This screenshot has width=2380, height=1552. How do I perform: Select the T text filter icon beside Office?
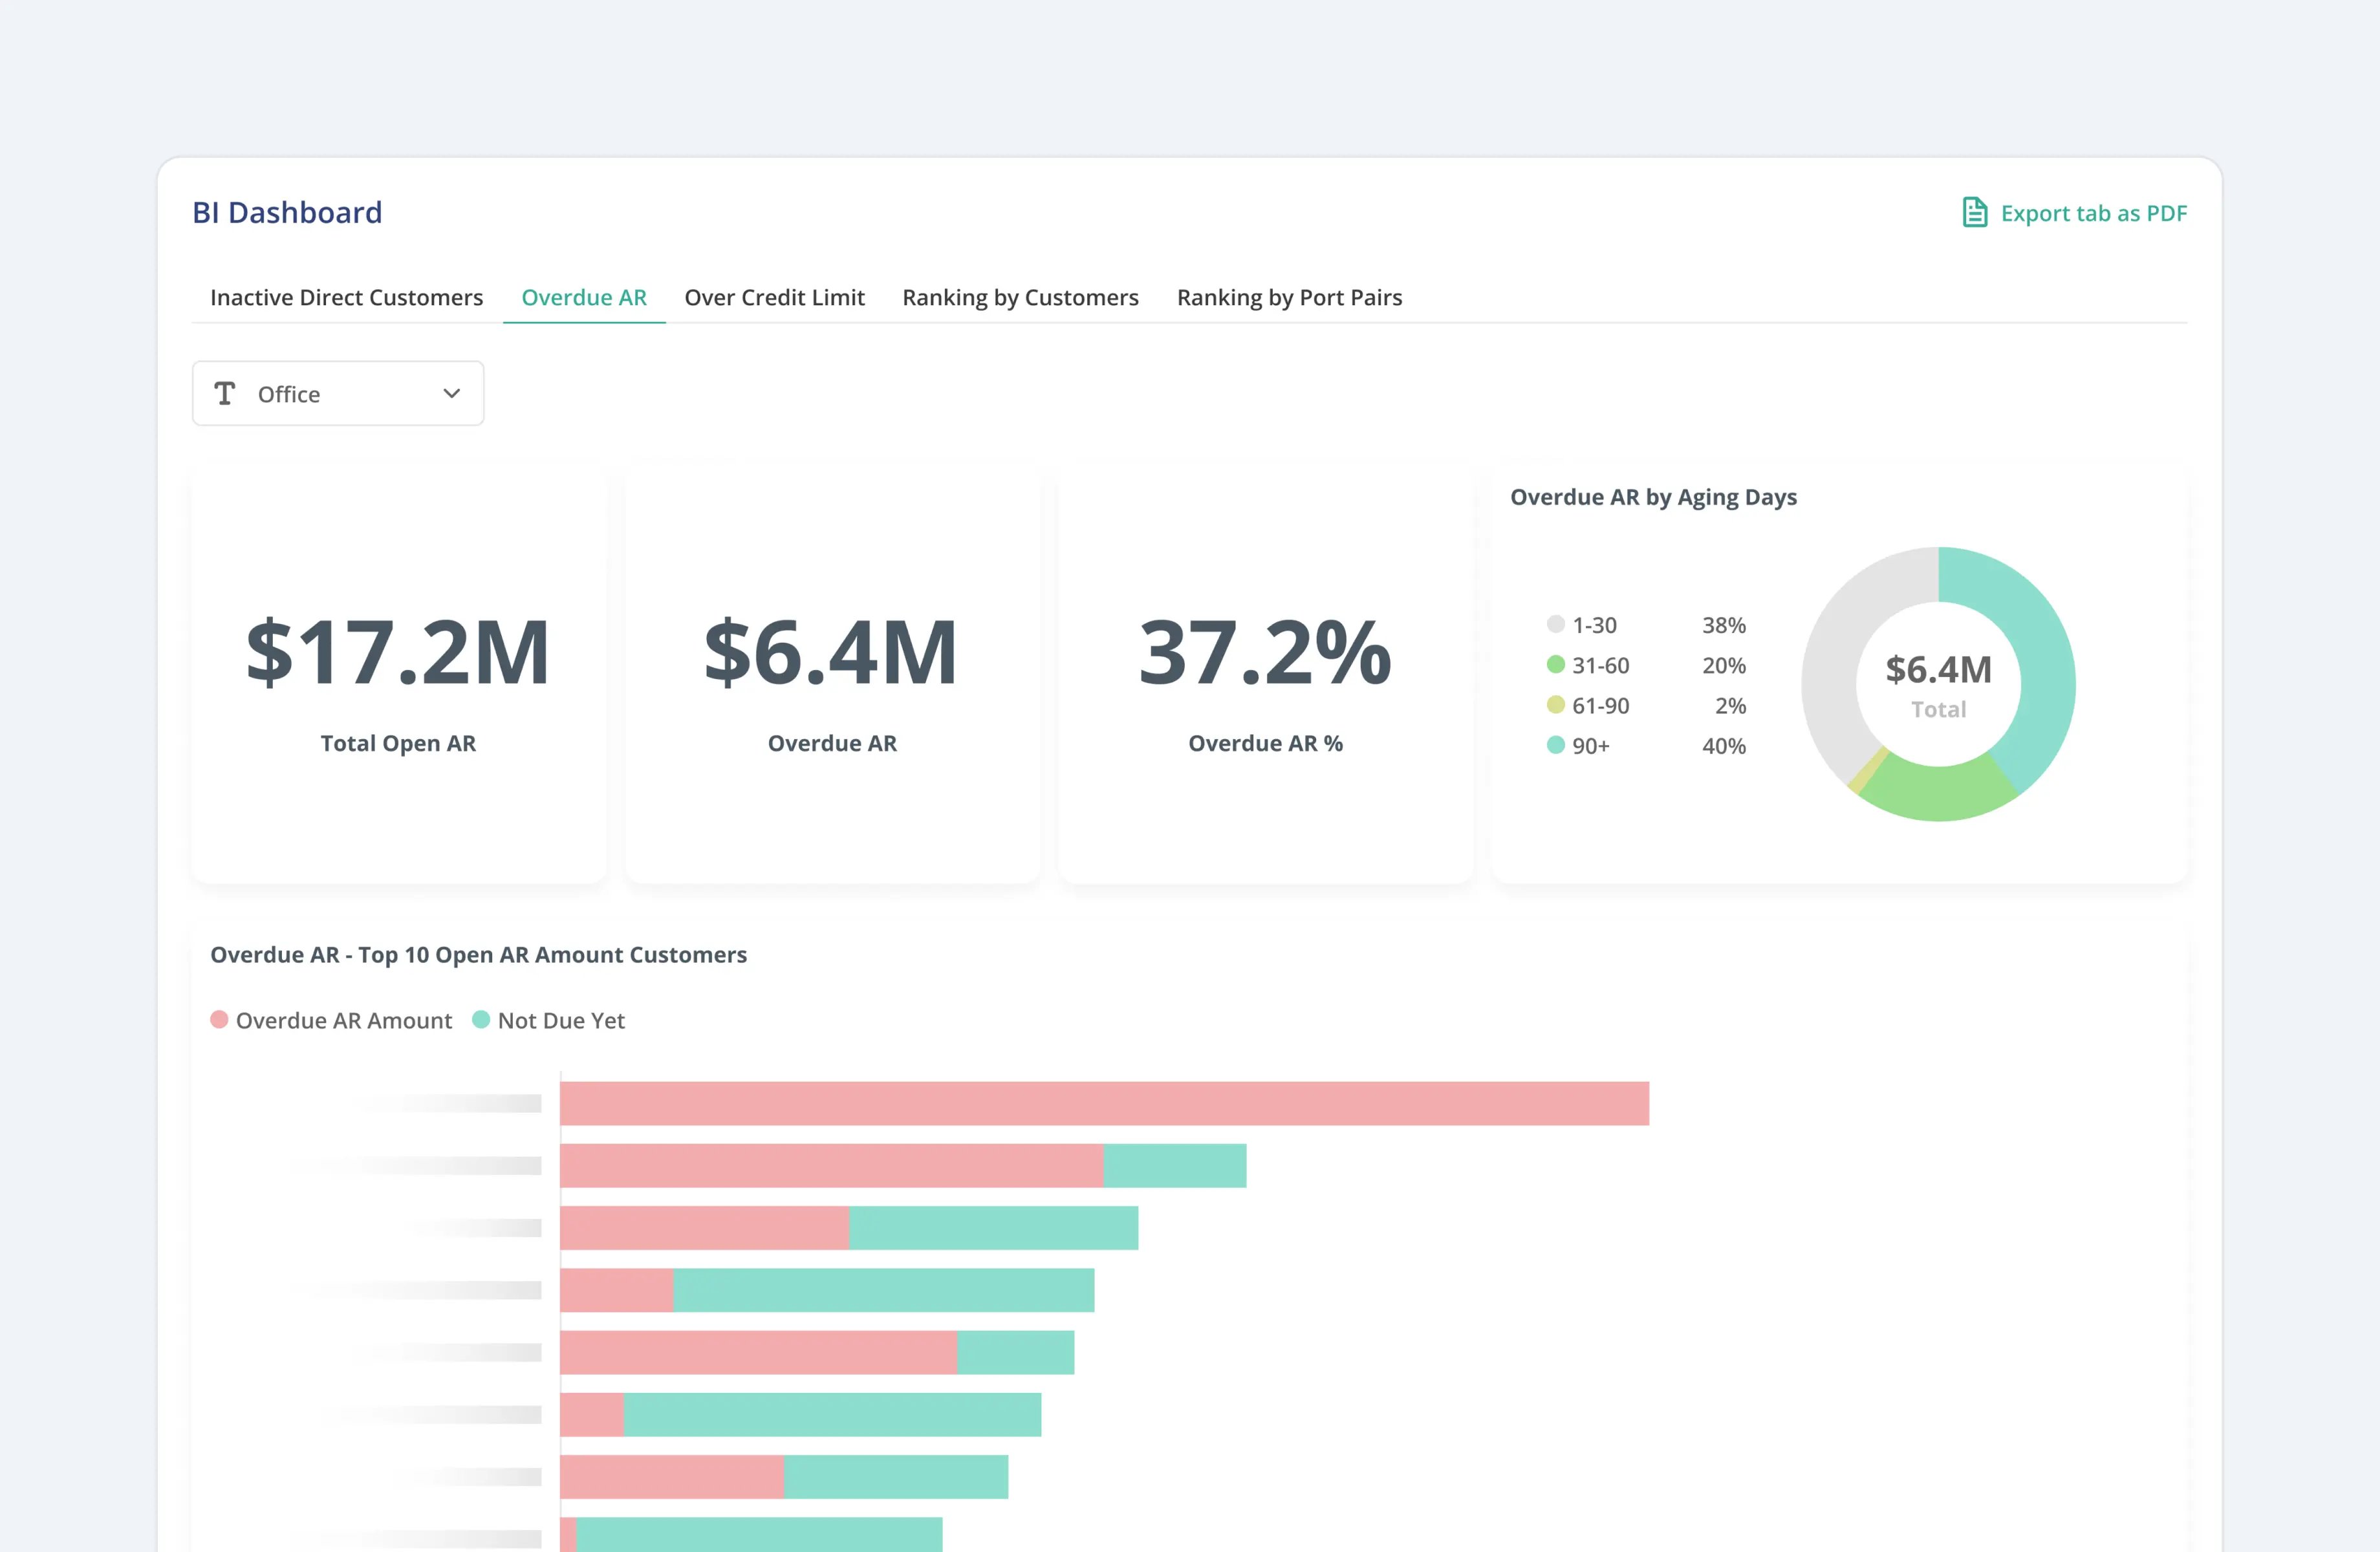coord(226,393)
